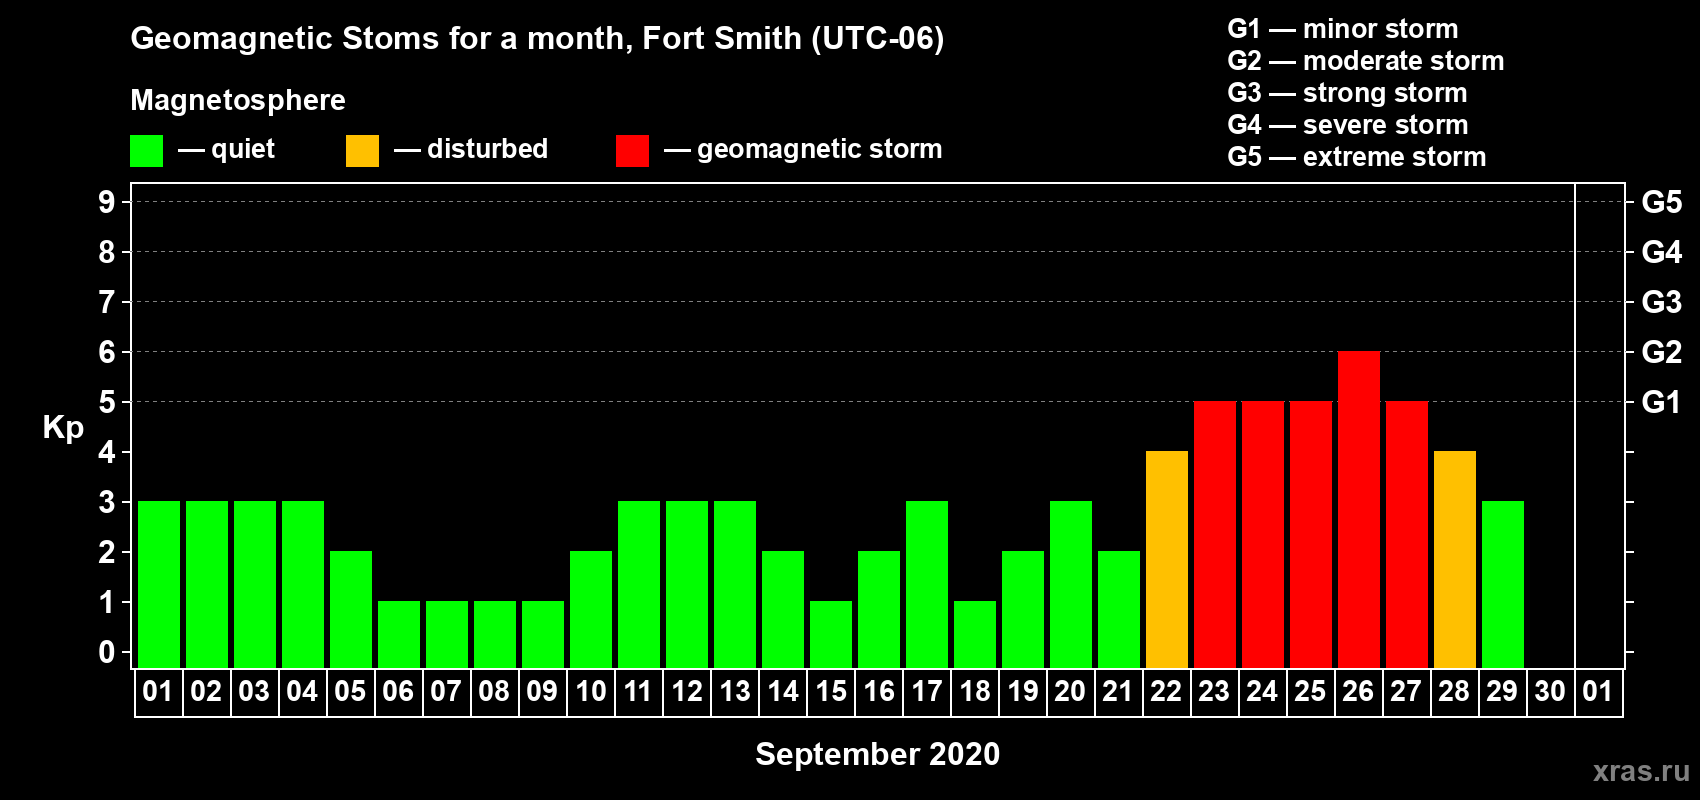Click the date label '14' on the x-axis
The width and height of the screenshot is (1700, 800).
pos(783,691)
